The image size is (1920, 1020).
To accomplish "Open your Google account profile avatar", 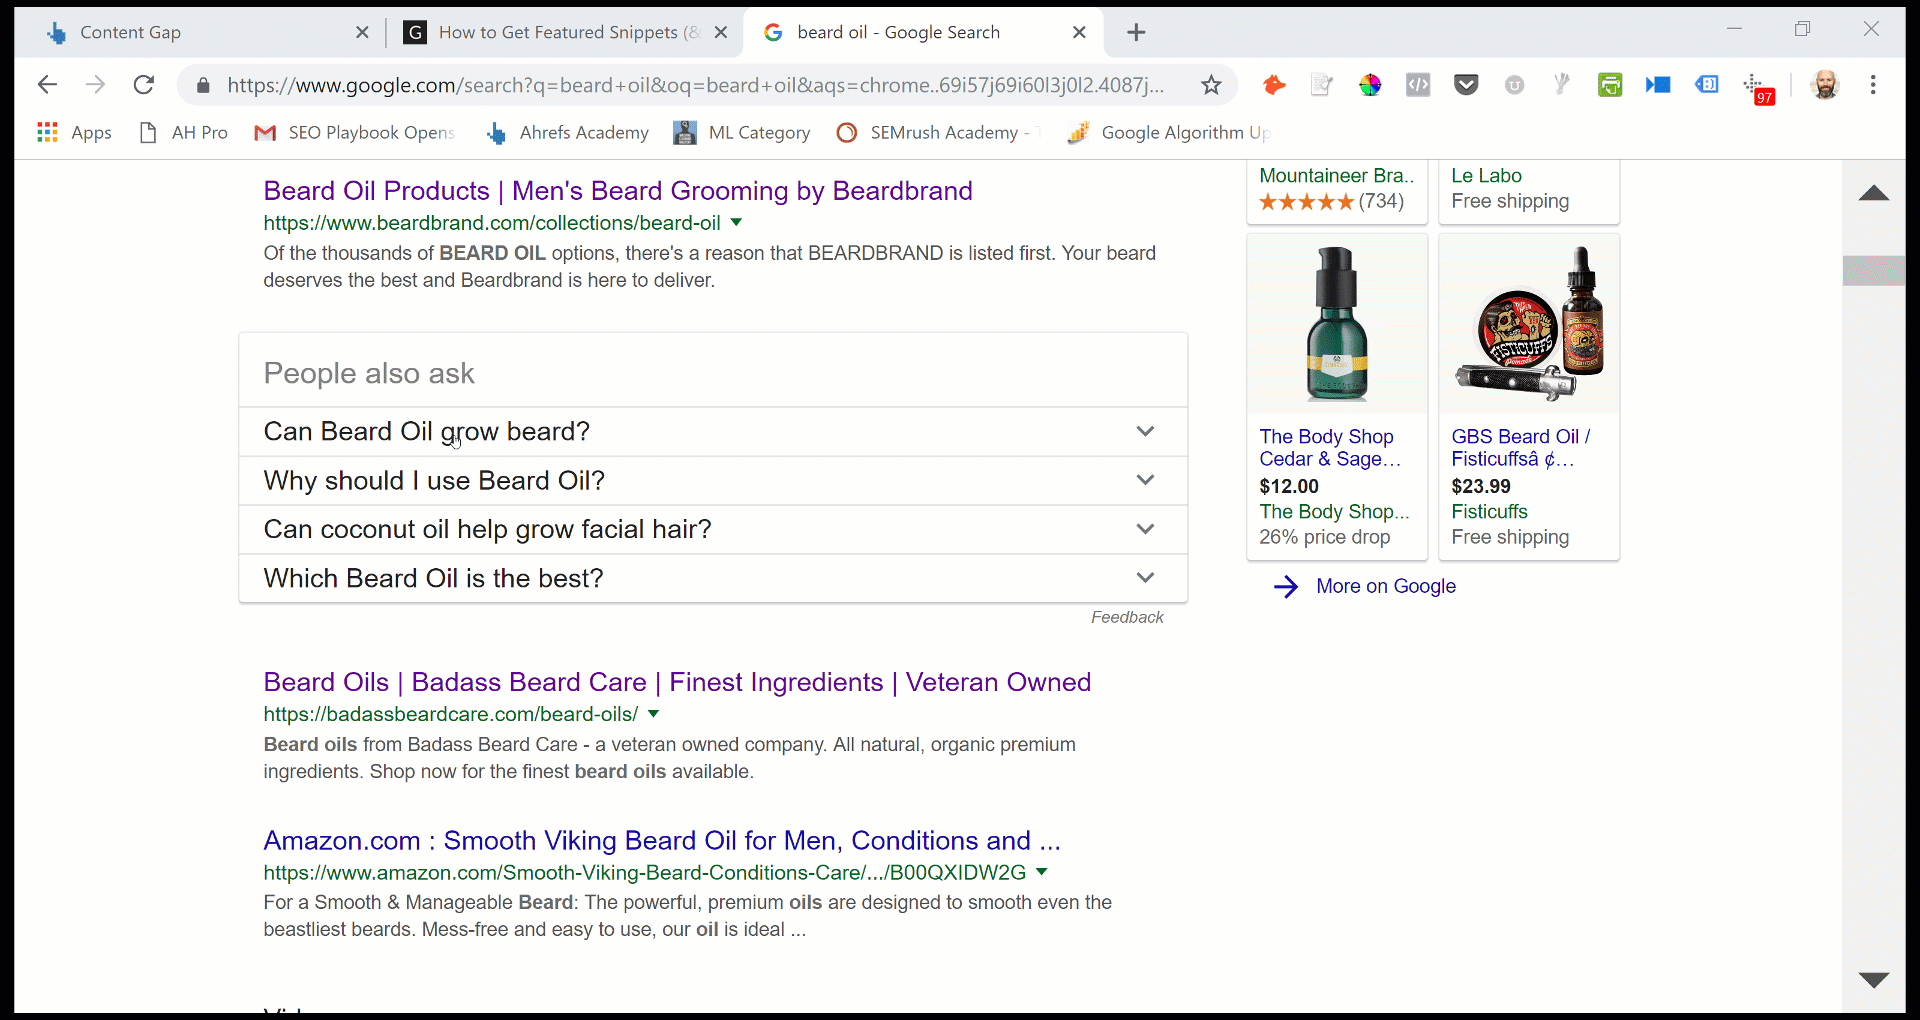I will [1827, 85].
